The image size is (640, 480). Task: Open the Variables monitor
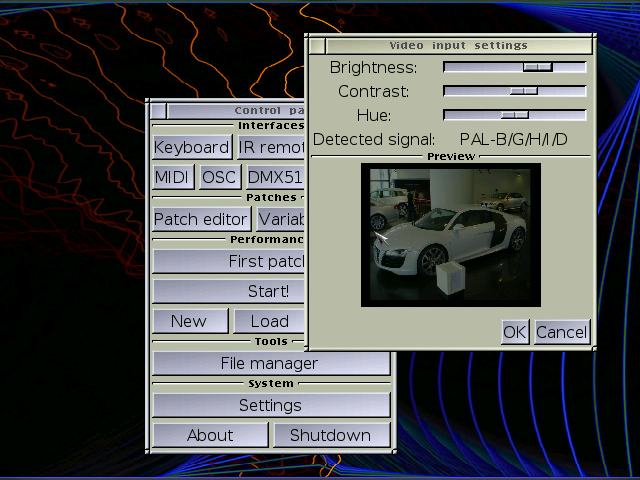pyautogui.click(x=280, y=219)
